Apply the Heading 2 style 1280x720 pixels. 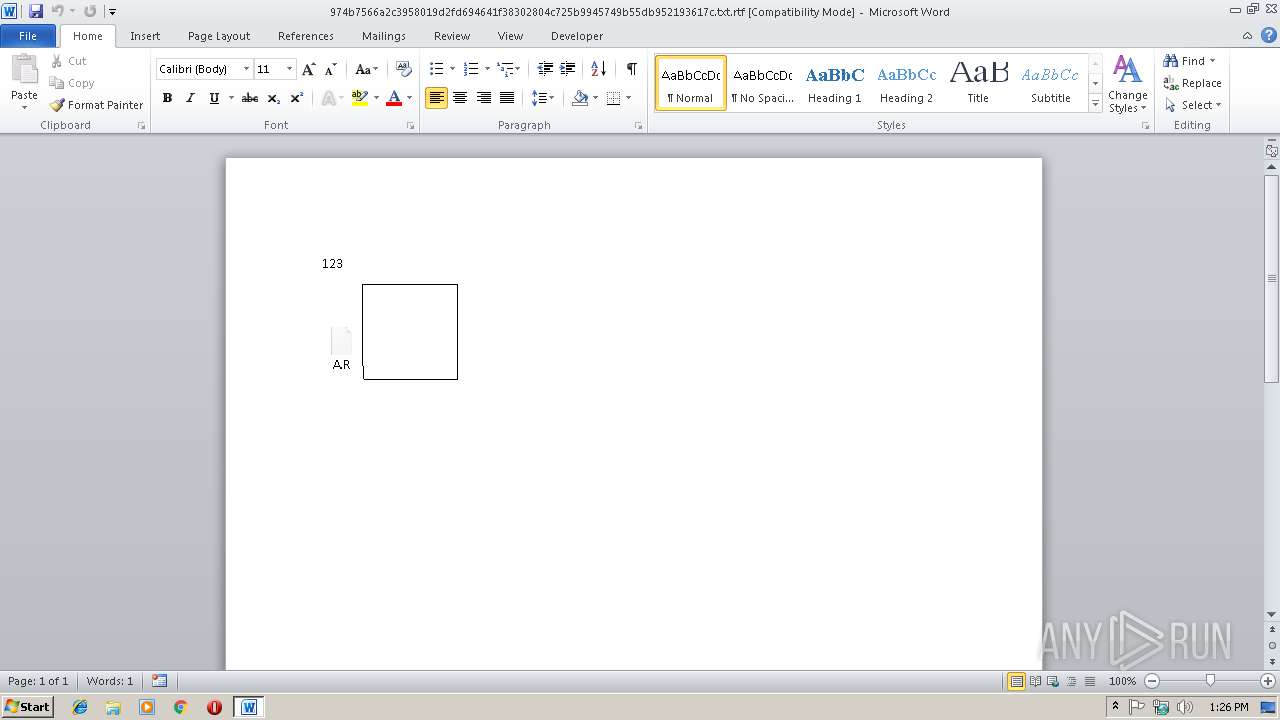click(906, 83)
